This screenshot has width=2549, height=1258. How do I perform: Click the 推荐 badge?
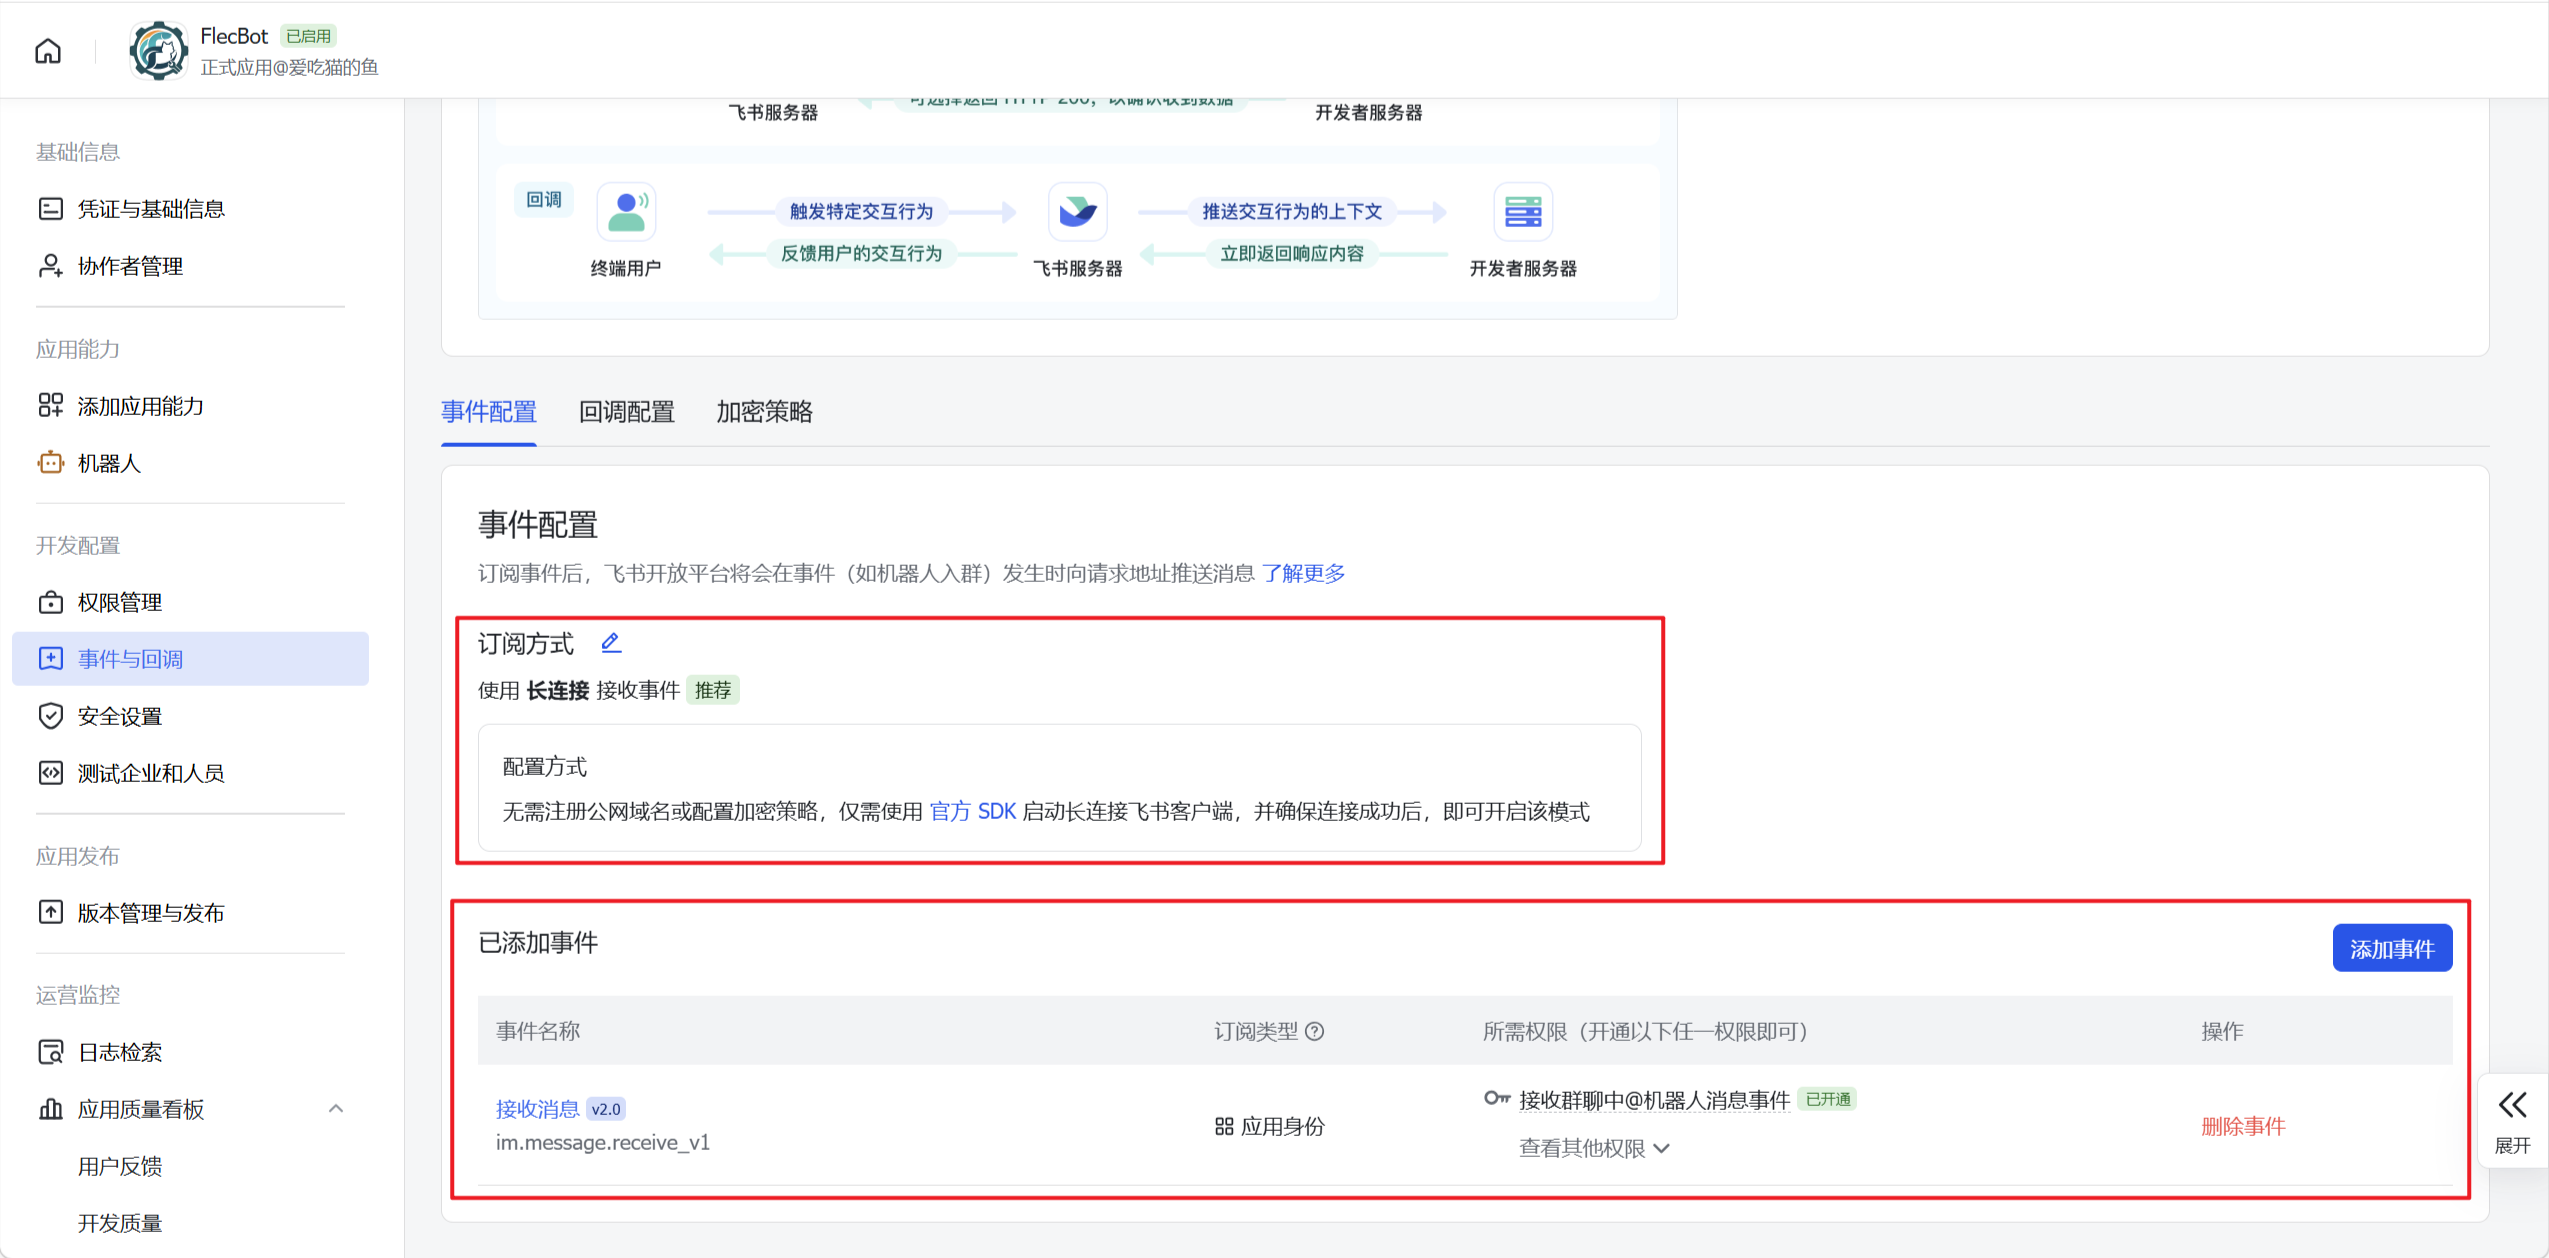tap(713, 690)
